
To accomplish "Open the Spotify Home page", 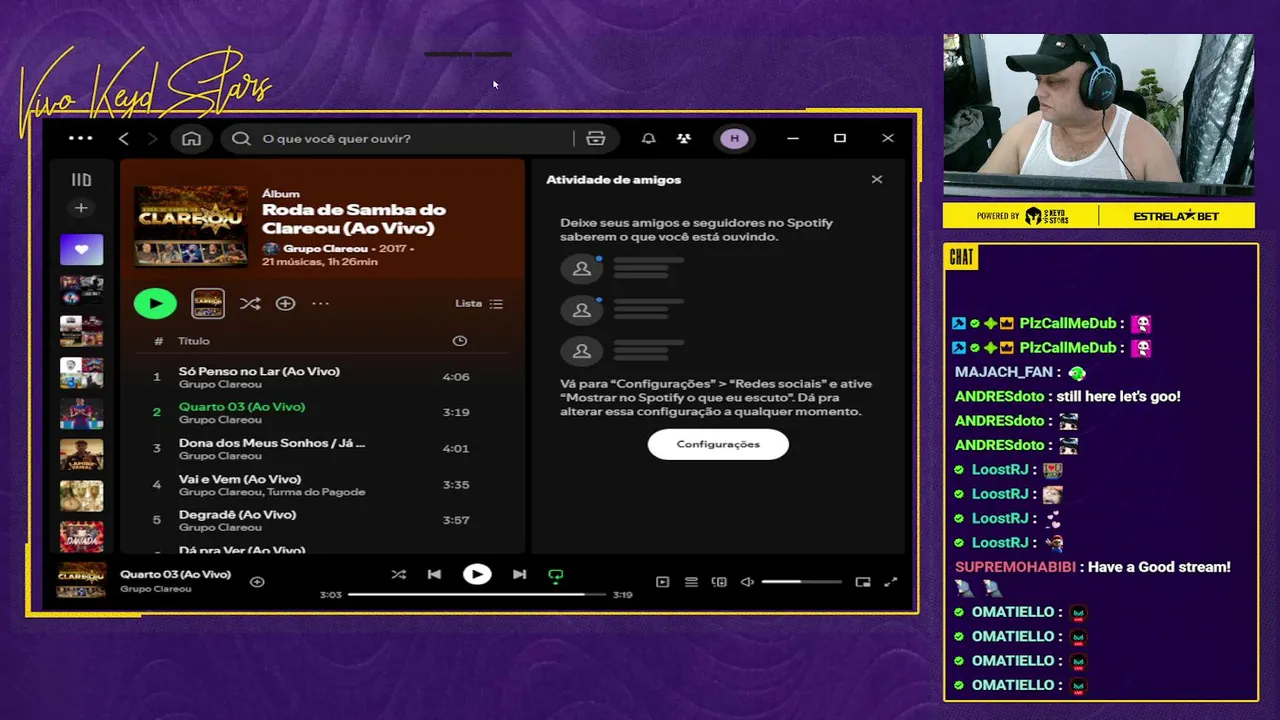I will [x=191, y=138].
